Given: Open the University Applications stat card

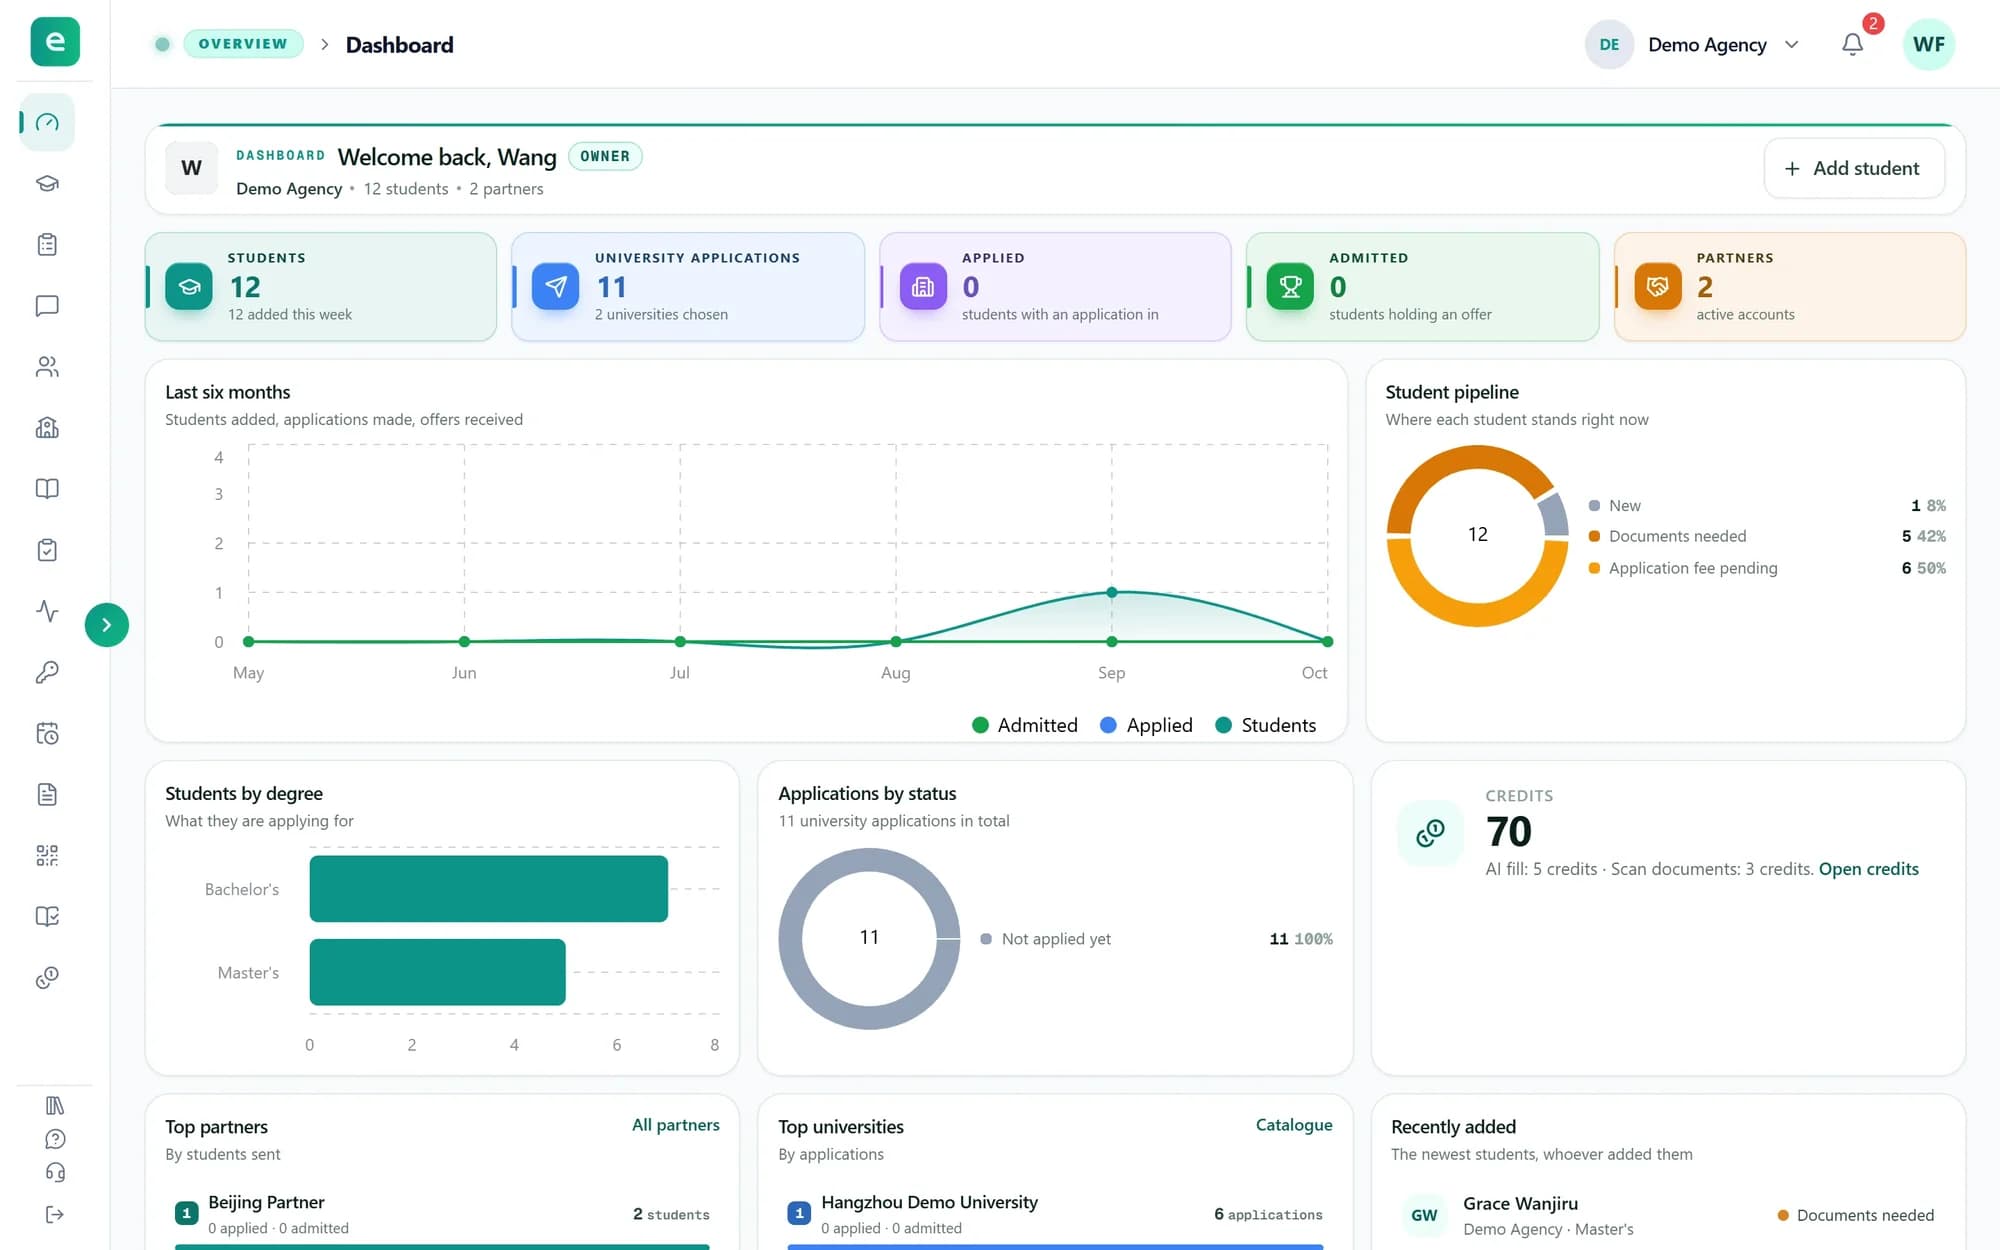Looking at the screenshot, I should 688,287.
